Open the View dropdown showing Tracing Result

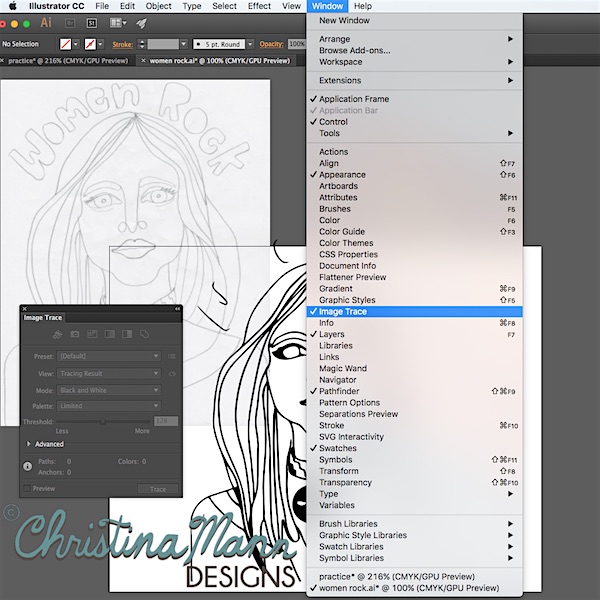tap(109, 373)
